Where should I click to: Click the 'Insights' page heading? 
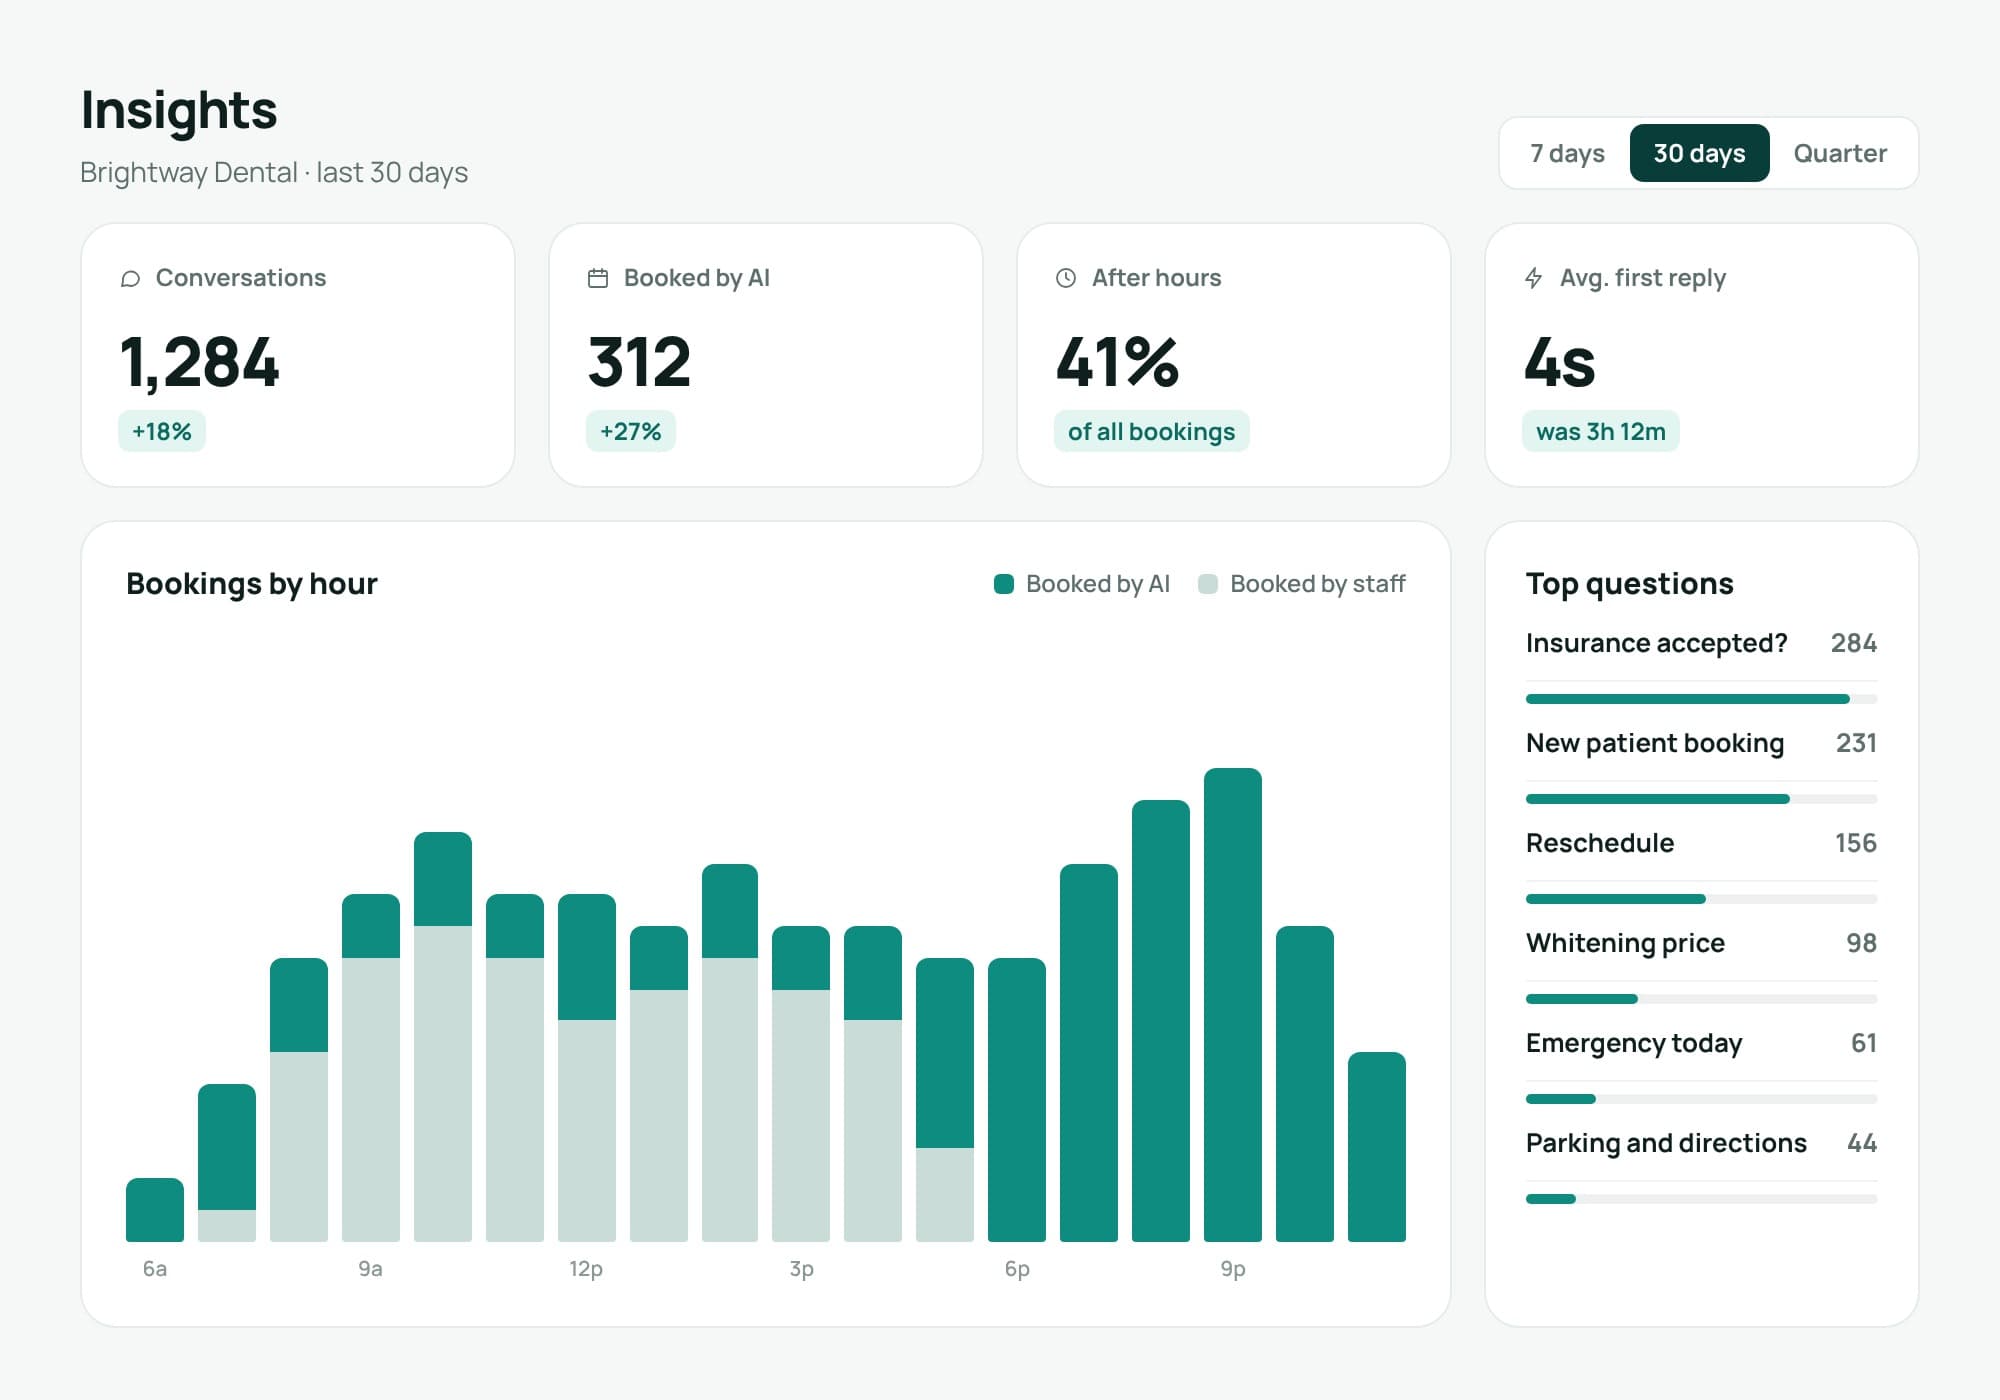click(x=179, y=110)
